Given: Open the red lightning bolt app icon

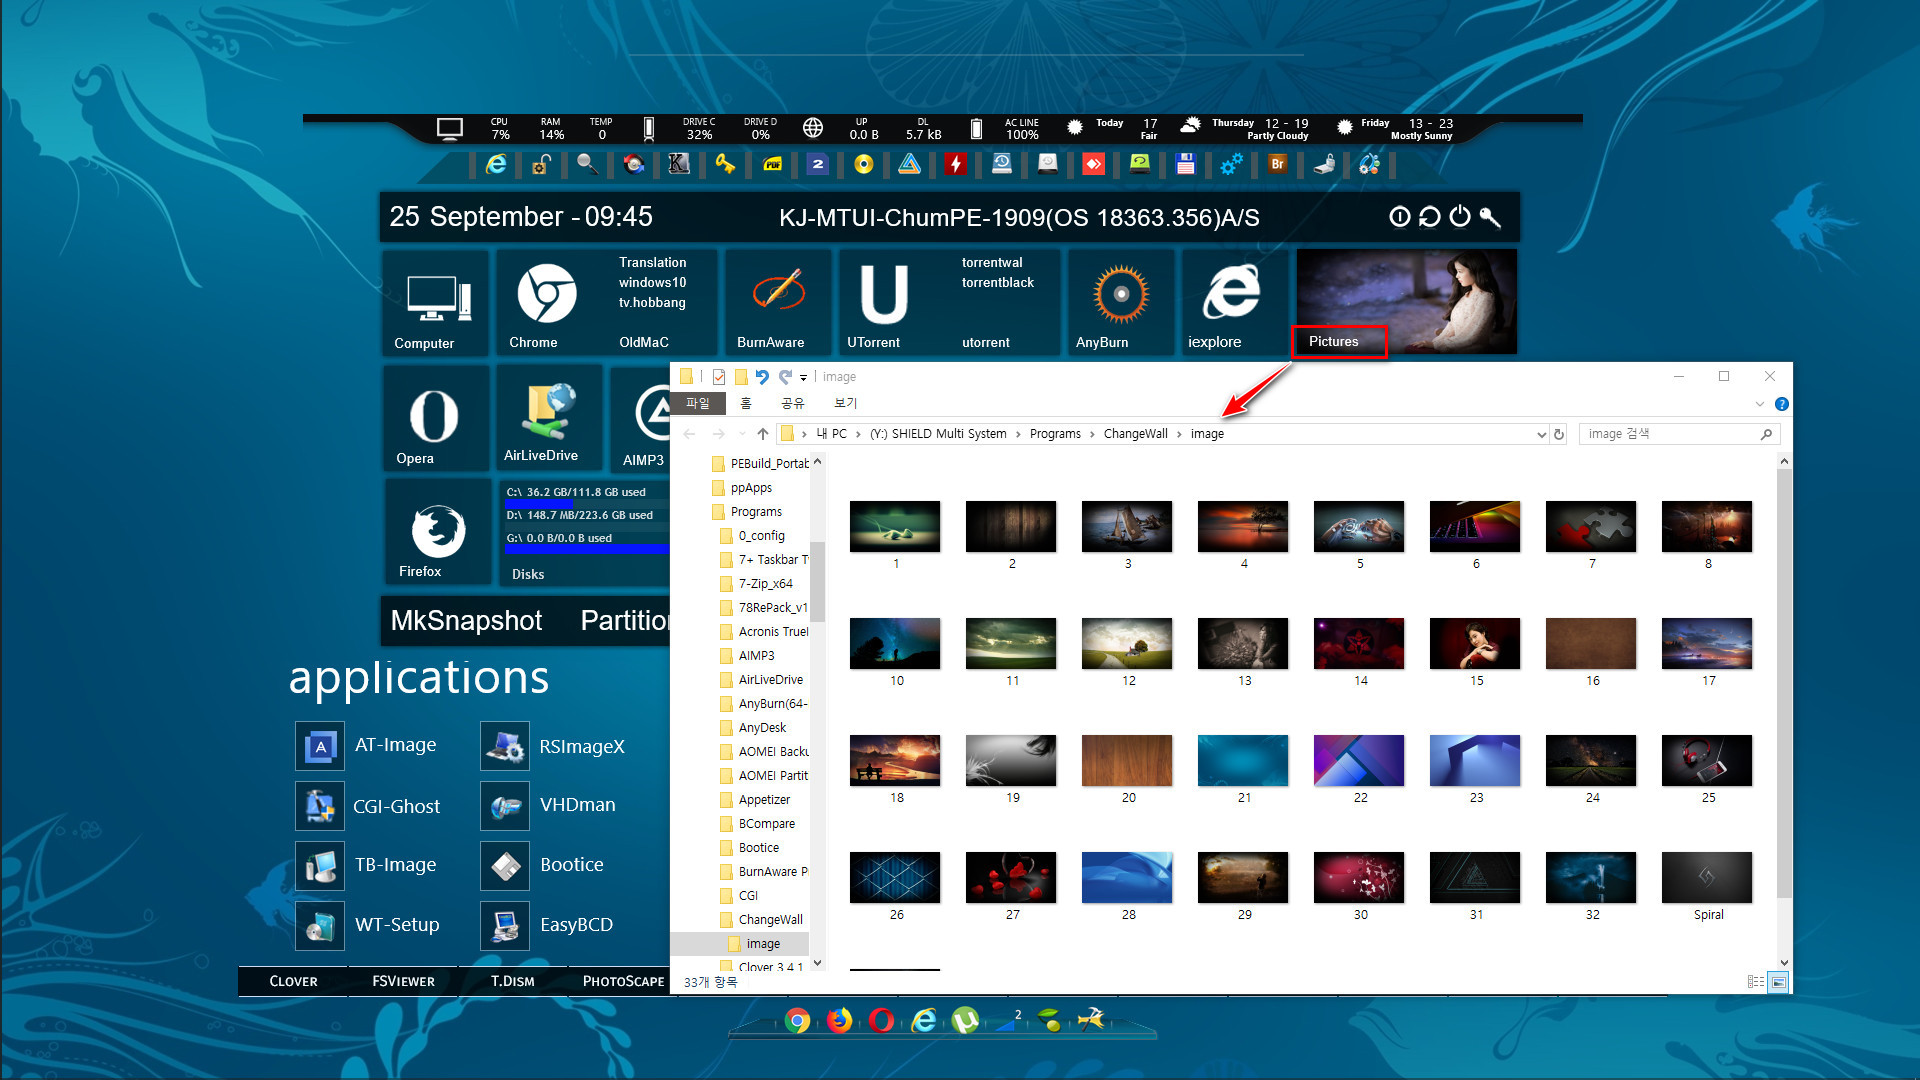Looking at the screenshot, I should (x=956, y=164).
